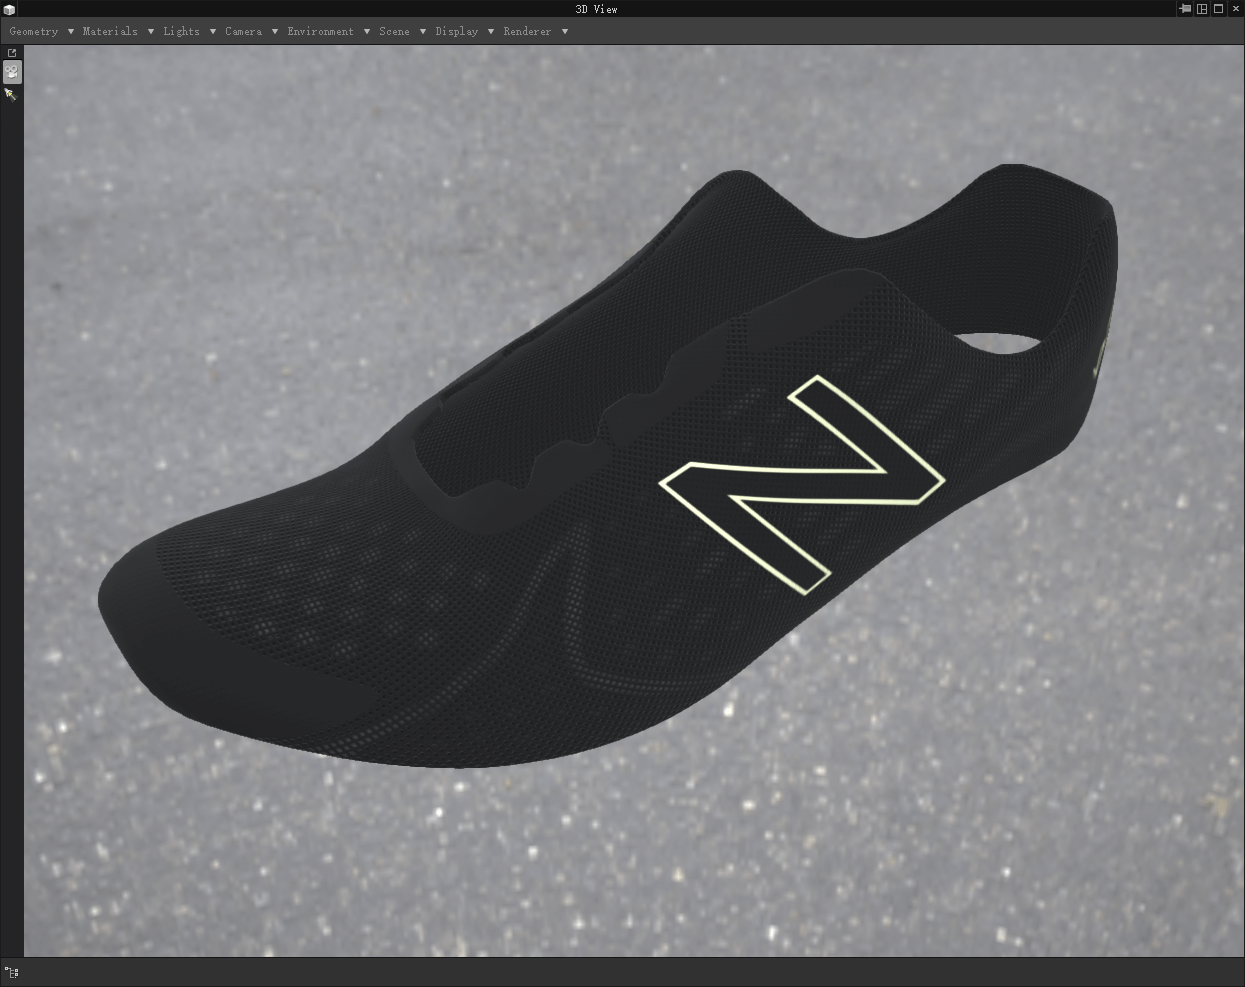Click the 3D cube icon in title bar
The image size is (1245, 987).
pyautogui.click(x=10, y=9)
